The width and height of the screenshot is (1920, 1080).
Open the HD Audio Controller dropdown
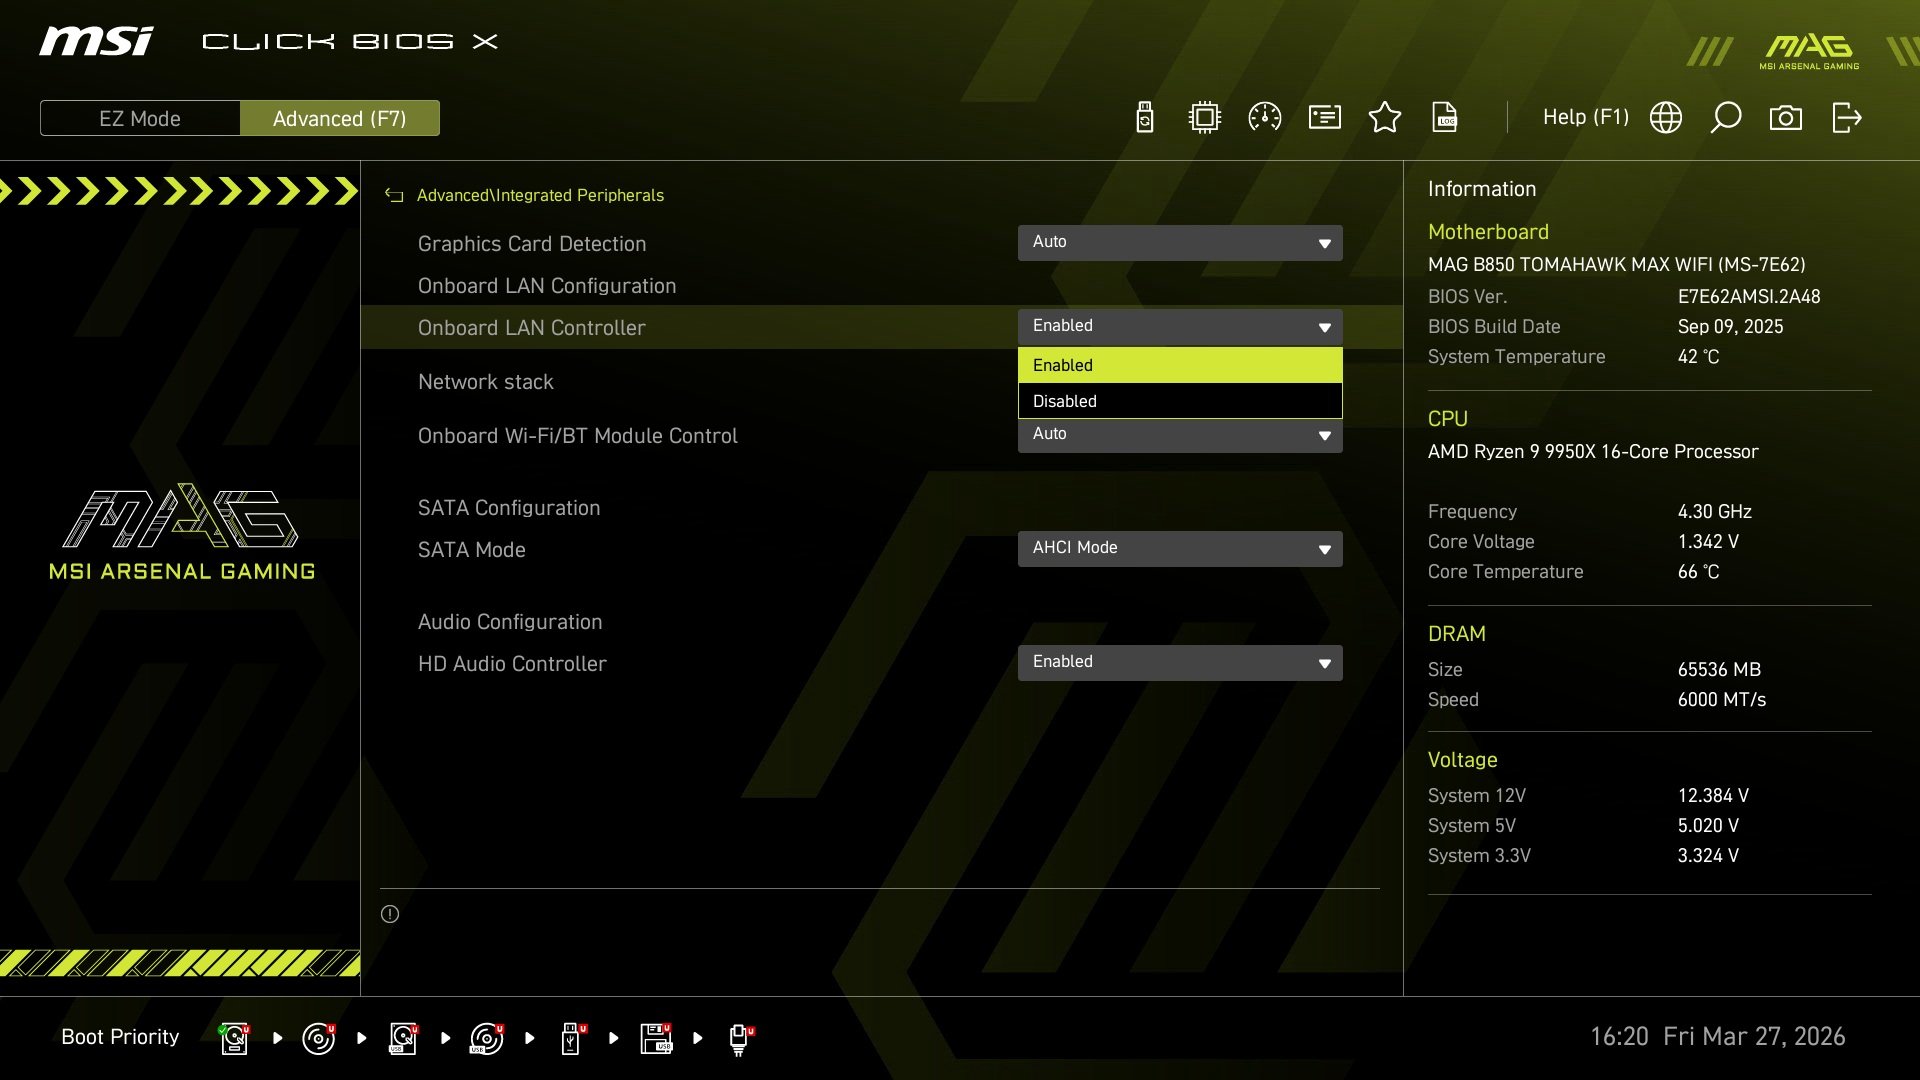[x=1180, y=662]
